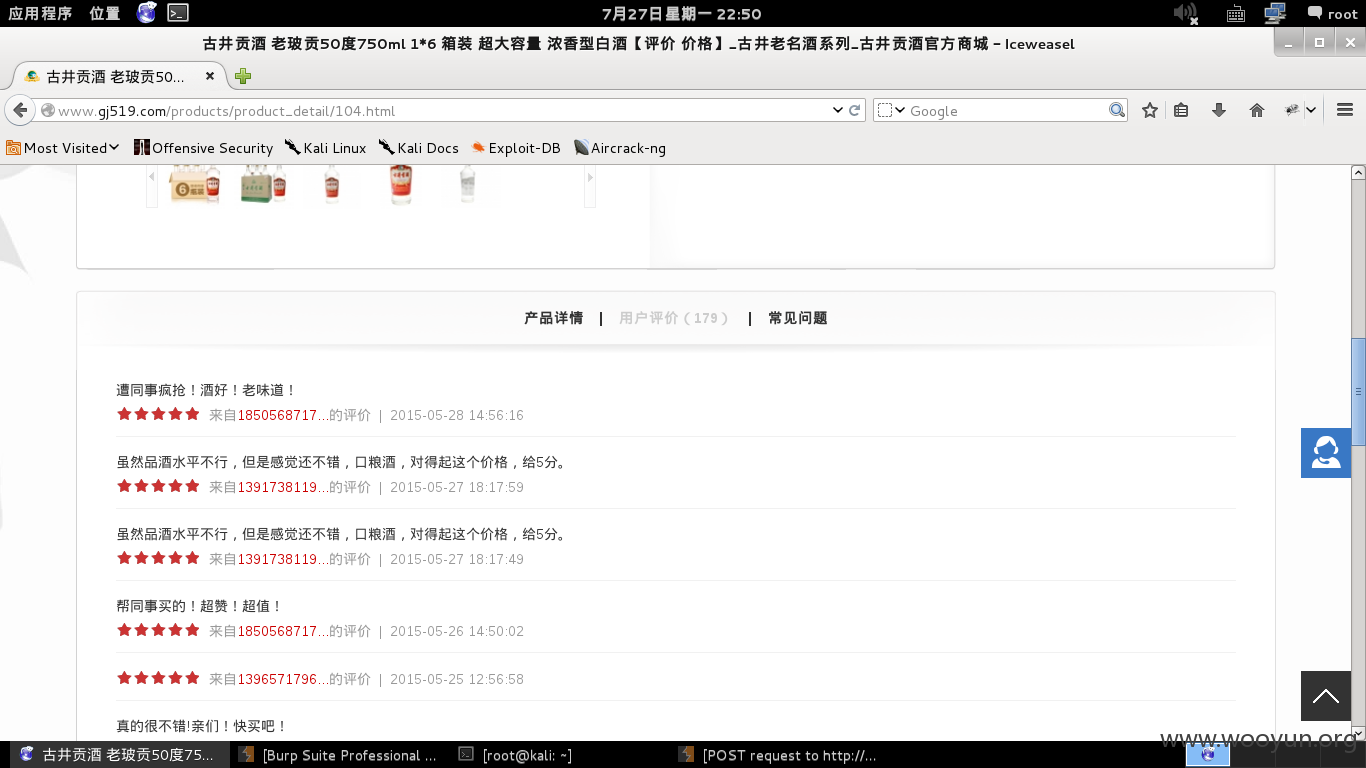
Task: Click review text 帮同事买的！超赞！超值！
Action: (199, 606)
